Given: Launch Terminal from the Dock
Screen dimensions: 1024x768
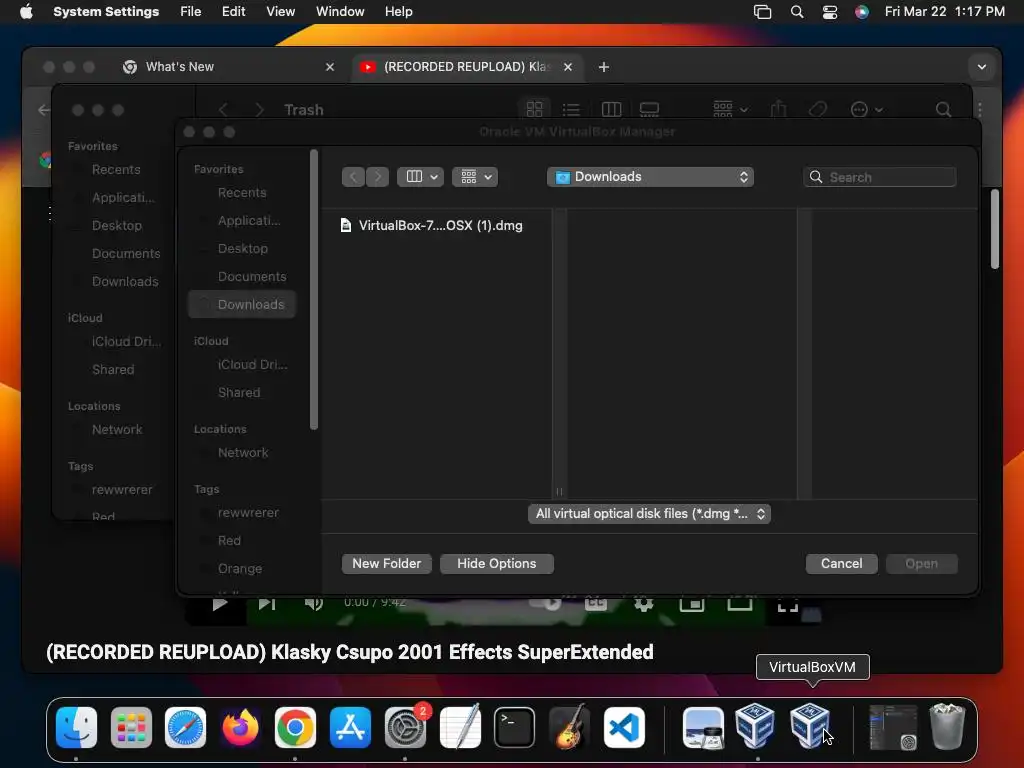Looking at the screenshot, I should pos(515,727).
